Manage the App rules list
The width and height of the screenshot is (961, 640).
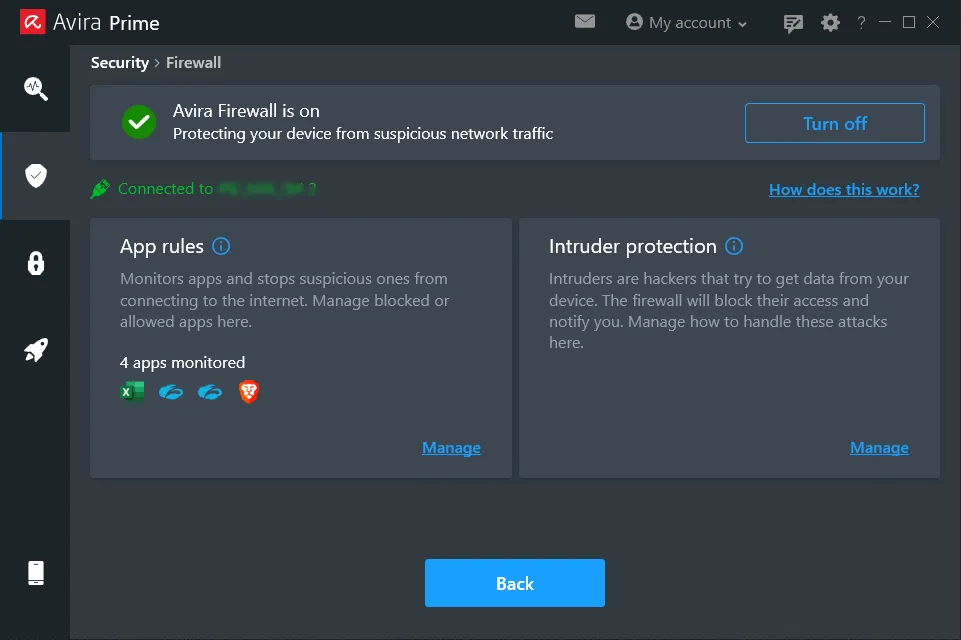click(451, 447)
